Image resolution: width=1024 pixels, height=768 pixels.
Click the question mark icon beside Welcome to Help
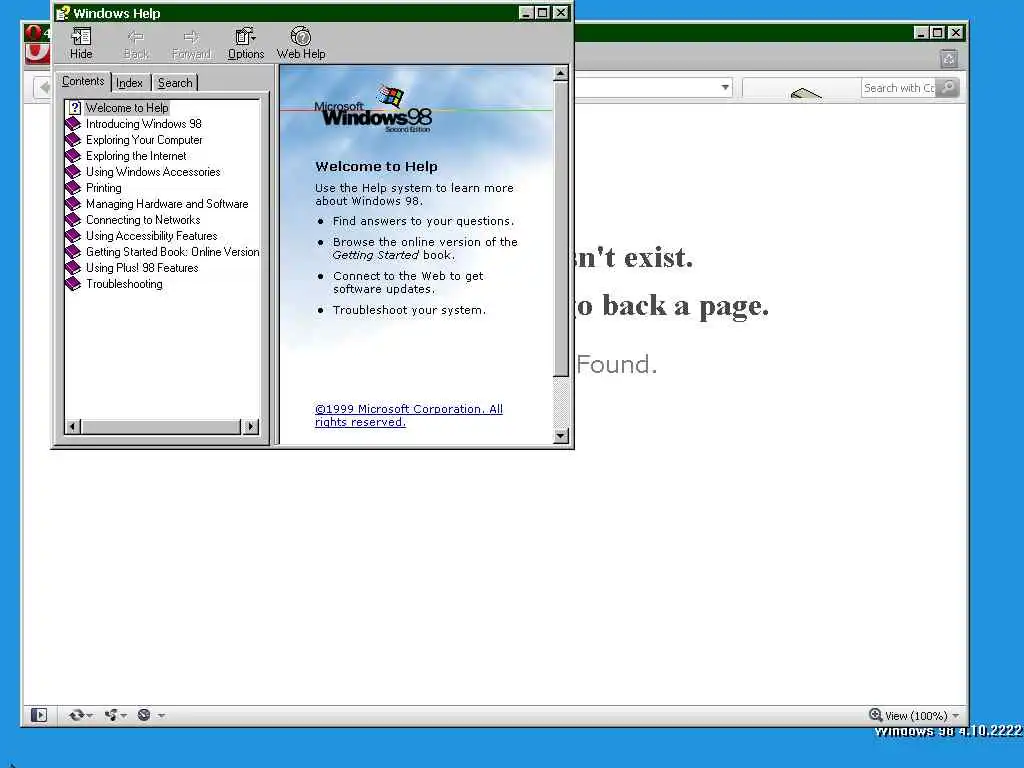[74, 108]
